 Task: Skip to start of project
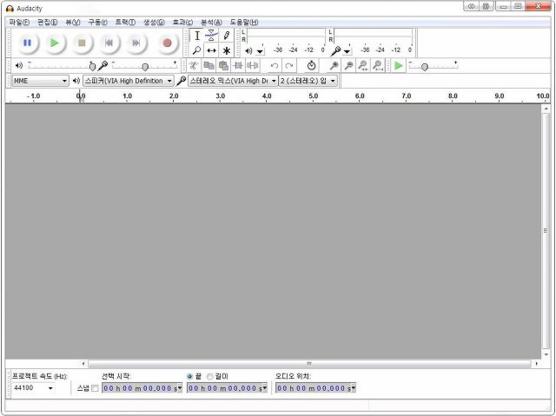[x=109, y=43]
